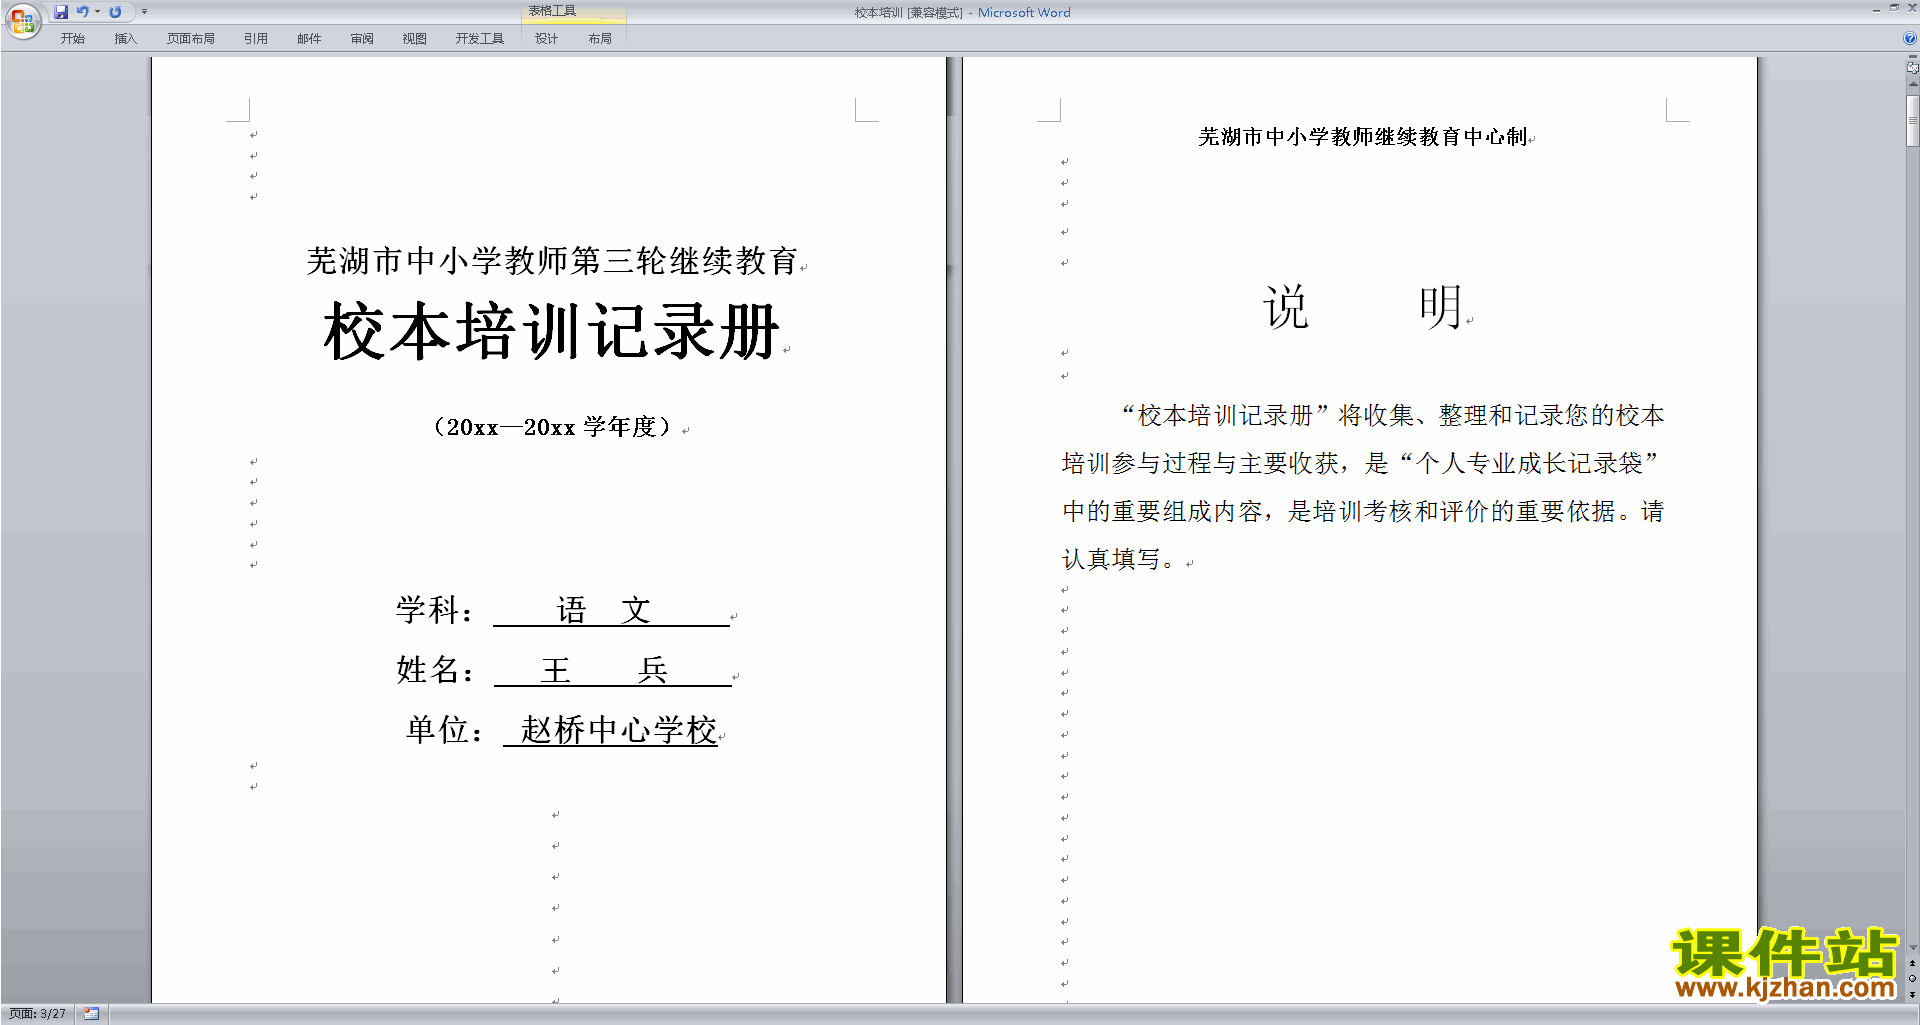The width and height of the screenshot is (1920, 1025).
Task: Toggle the ruler icon above the scrollbar
Action: (1912, 68)
